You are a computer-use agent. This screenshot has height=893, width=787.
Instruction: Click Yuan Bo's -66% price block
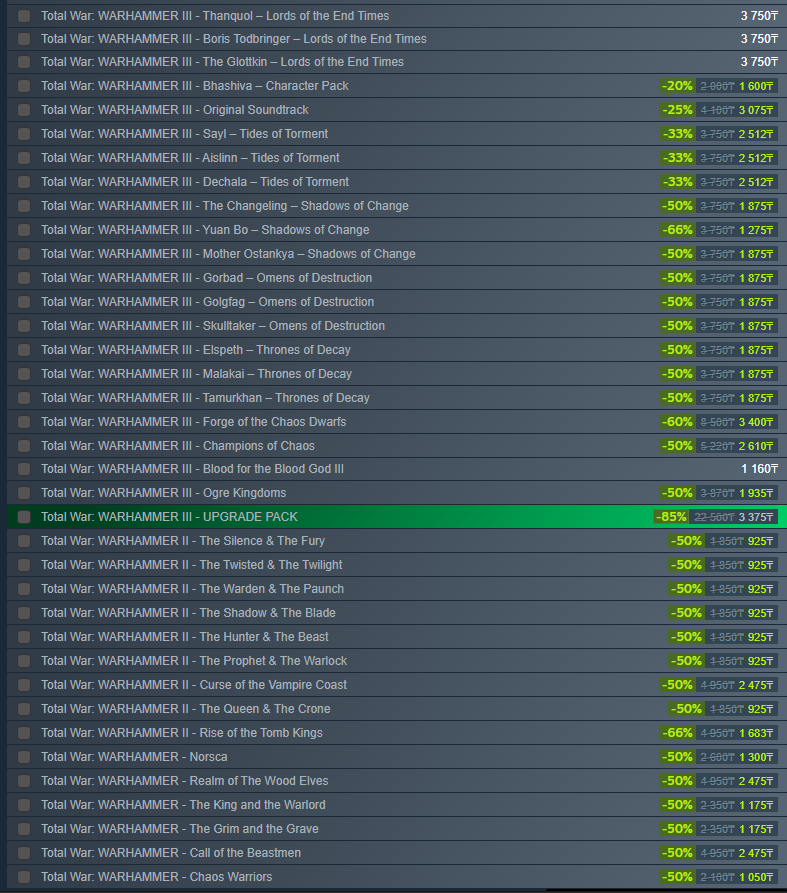pos(718,230)
